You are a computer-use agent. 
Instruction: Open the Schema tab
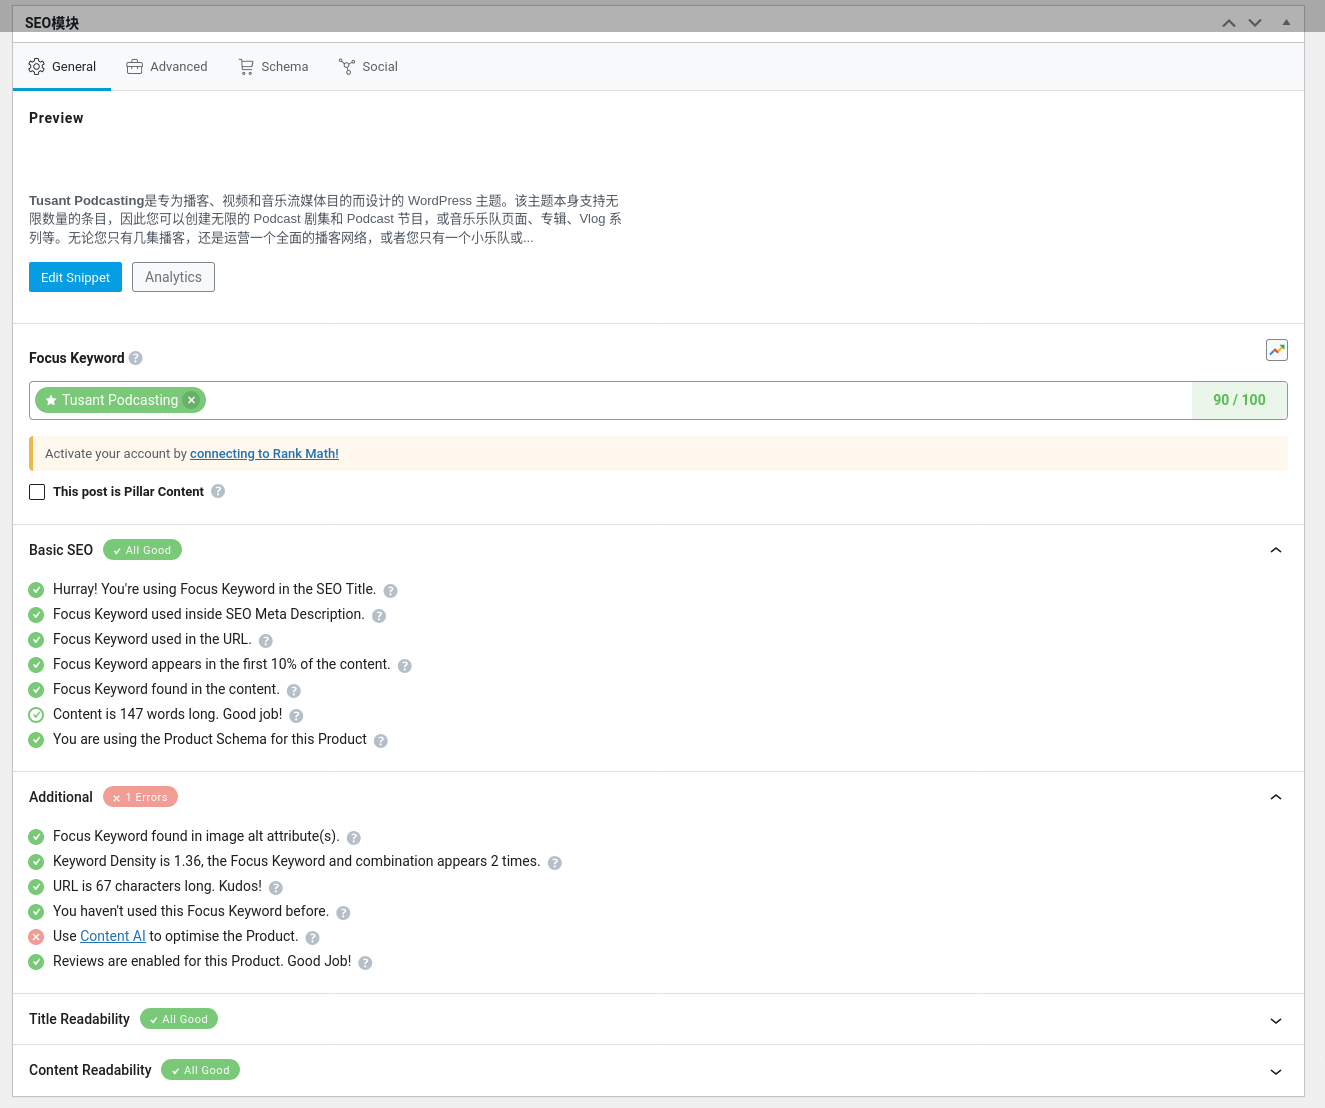pos(273,67)
